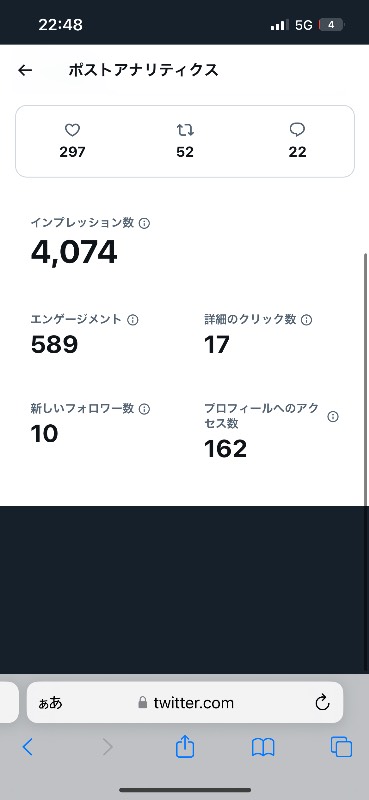Tap the repost arrows icon
Screen dimensions: 369x800
coord(185,131)
